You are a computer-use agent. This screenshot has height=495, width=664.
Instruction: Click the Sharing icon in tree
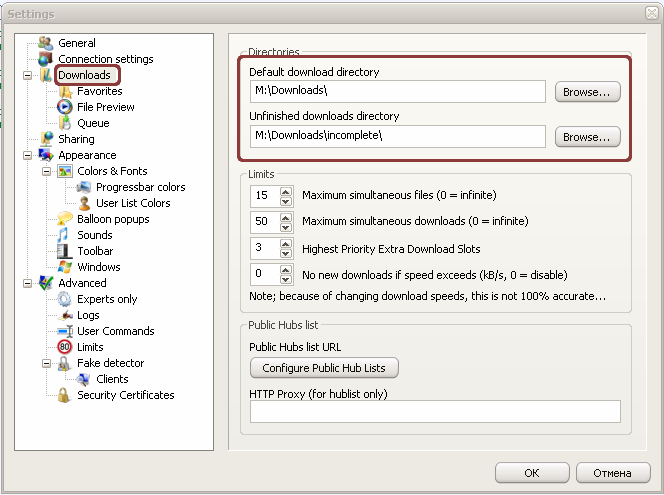click(x=45, y=139)
